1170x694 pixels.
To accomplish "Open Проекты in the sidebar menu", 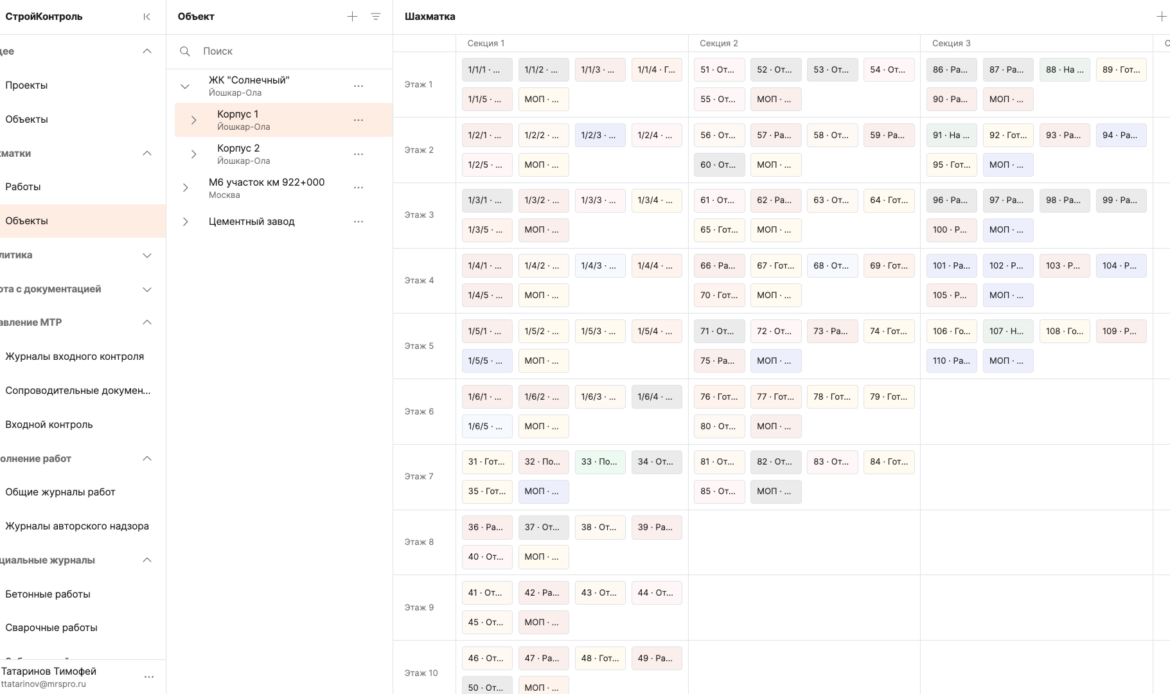I will (26, 85).
